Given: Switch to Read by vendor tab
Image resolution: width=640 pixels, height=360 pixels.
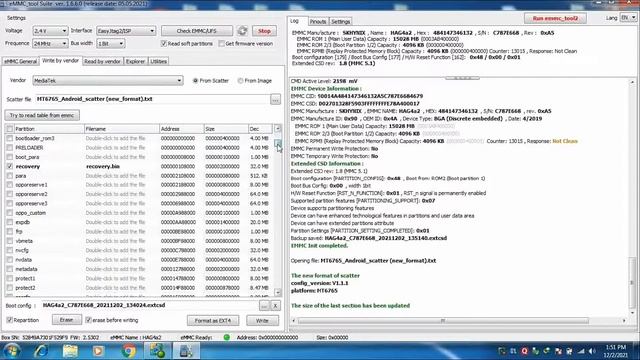Looking at the screenshot, I should tap(102, 61).
